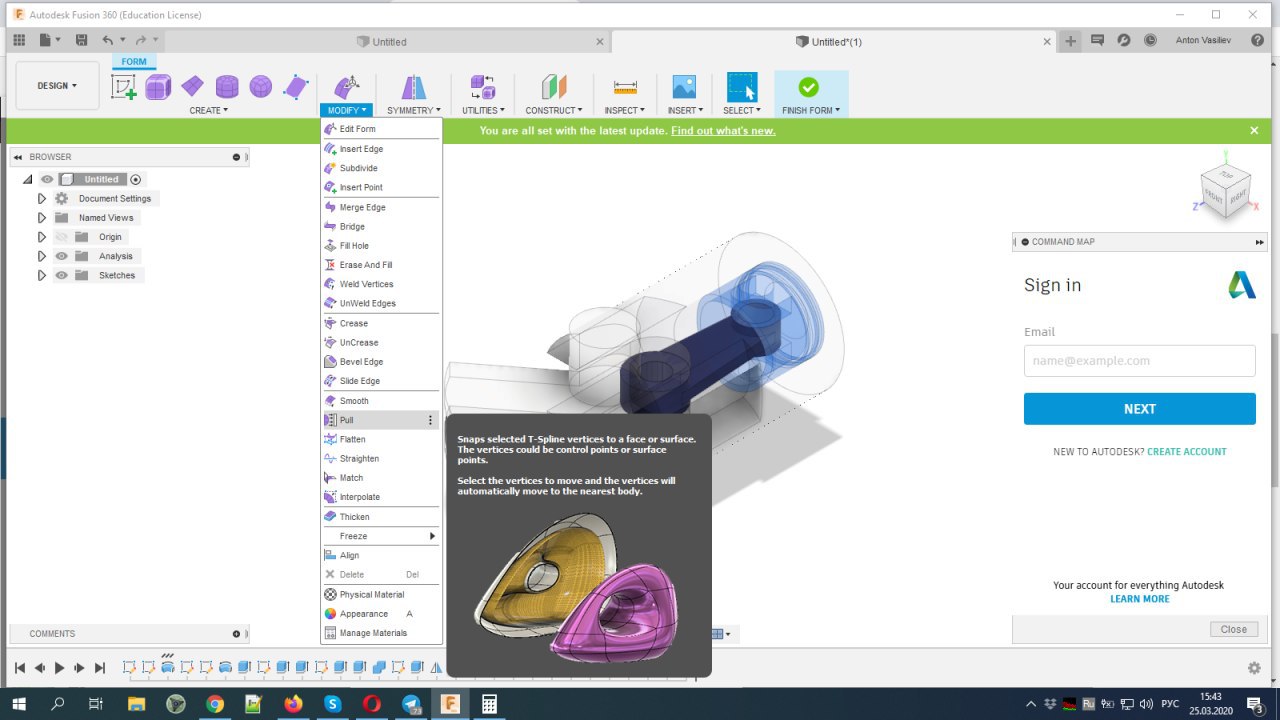Collapse the Browser panel with double arrows
The image size is (1280, 720).
(x=18, y=157)
